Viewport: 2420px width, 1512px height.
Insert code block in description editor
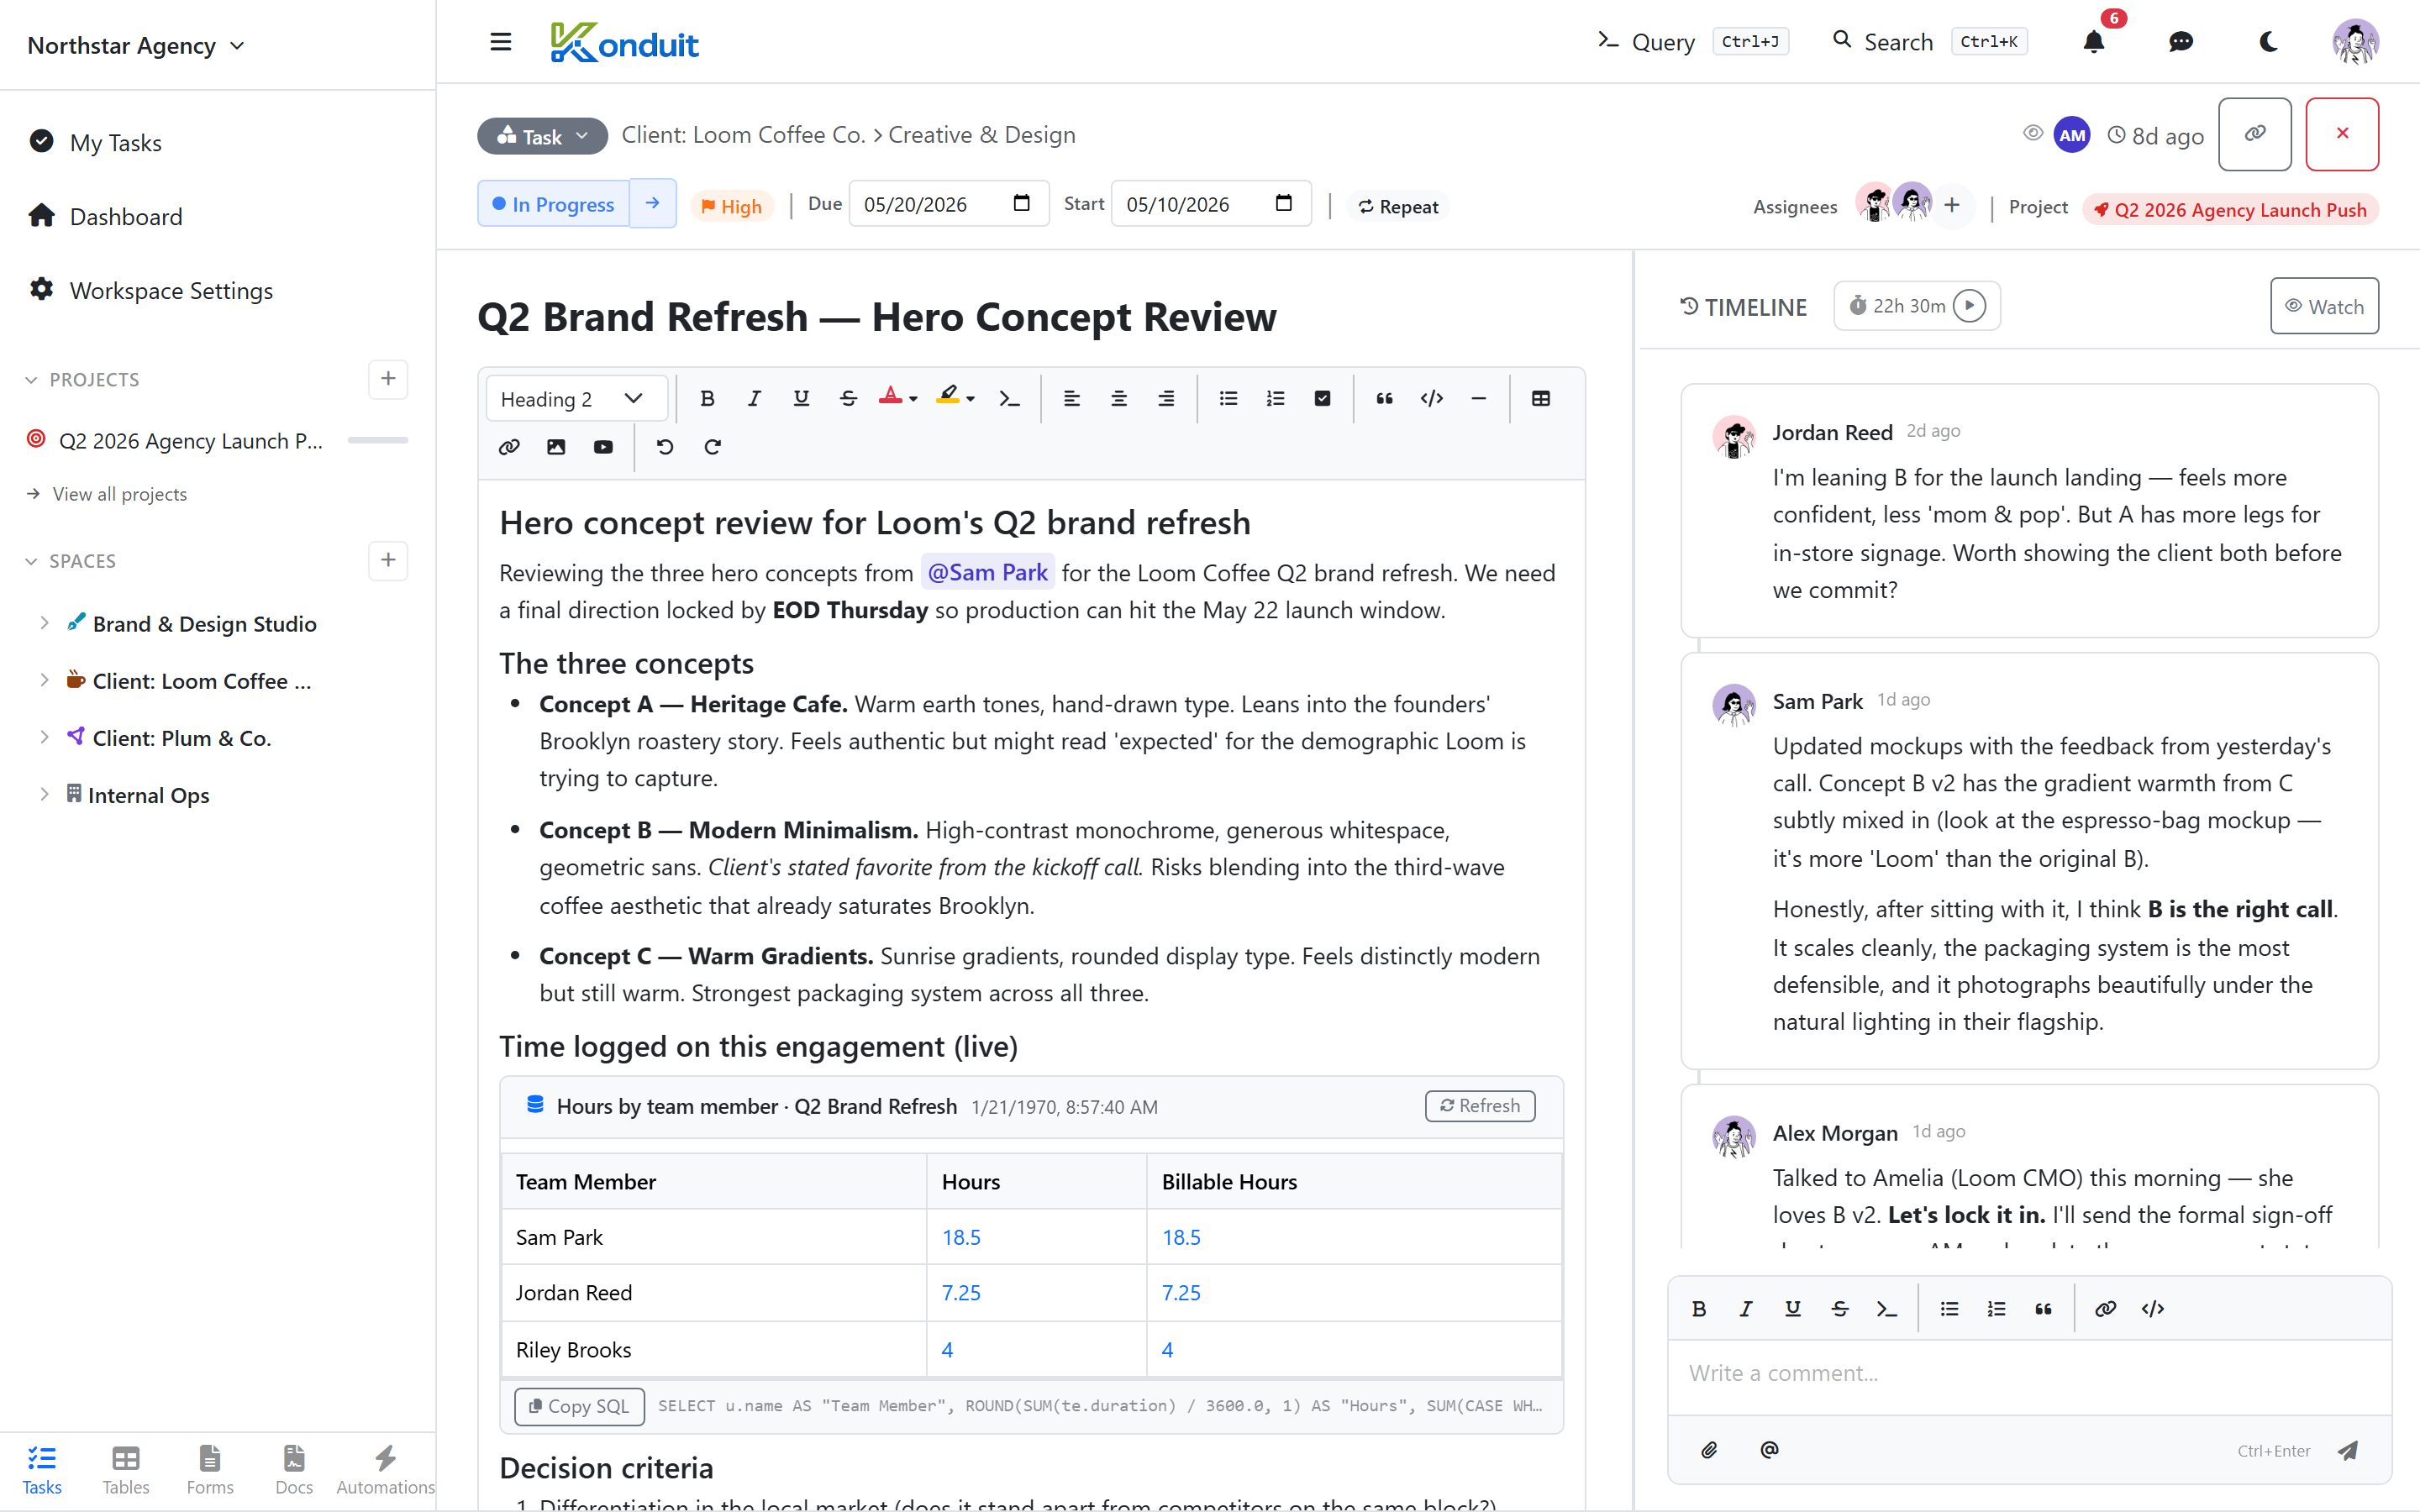tap(1431, 398)
